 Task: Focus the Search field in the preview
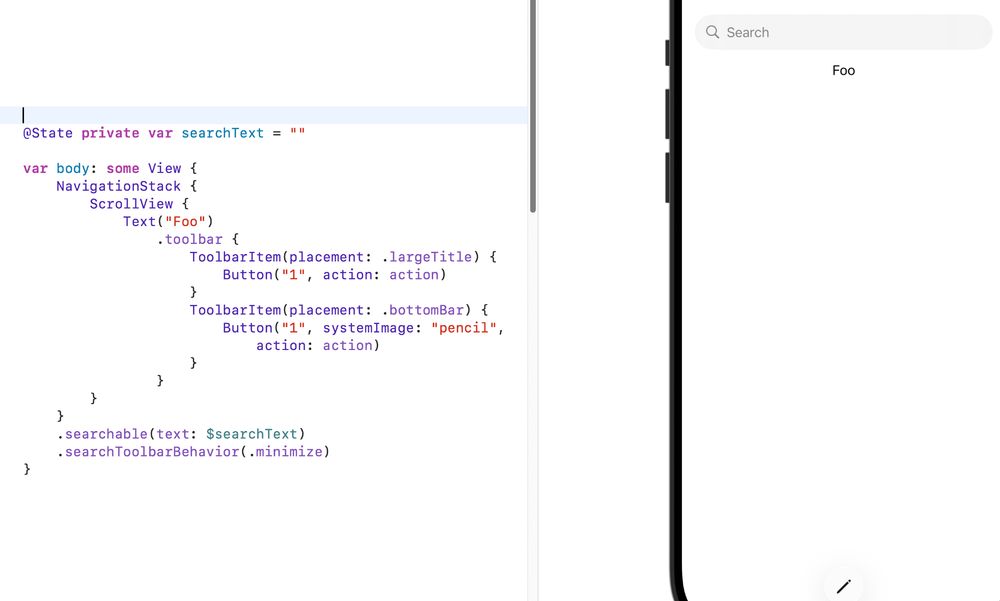[x=843, y=32]
